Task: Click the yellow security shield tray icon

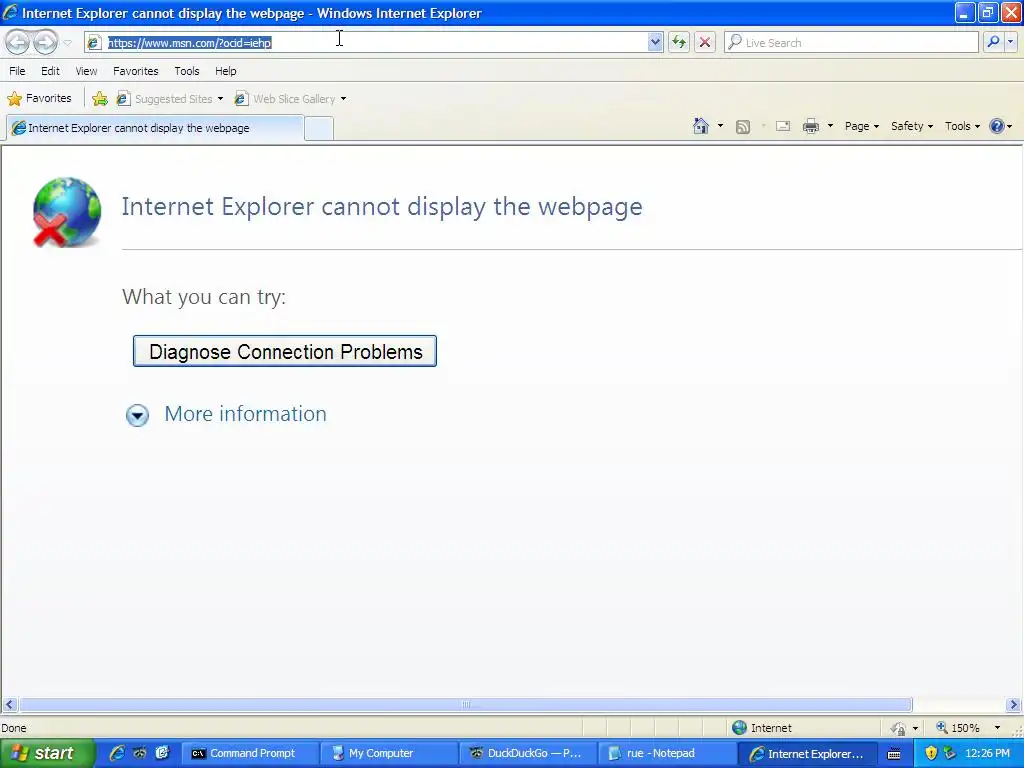Action: (931, 754)
